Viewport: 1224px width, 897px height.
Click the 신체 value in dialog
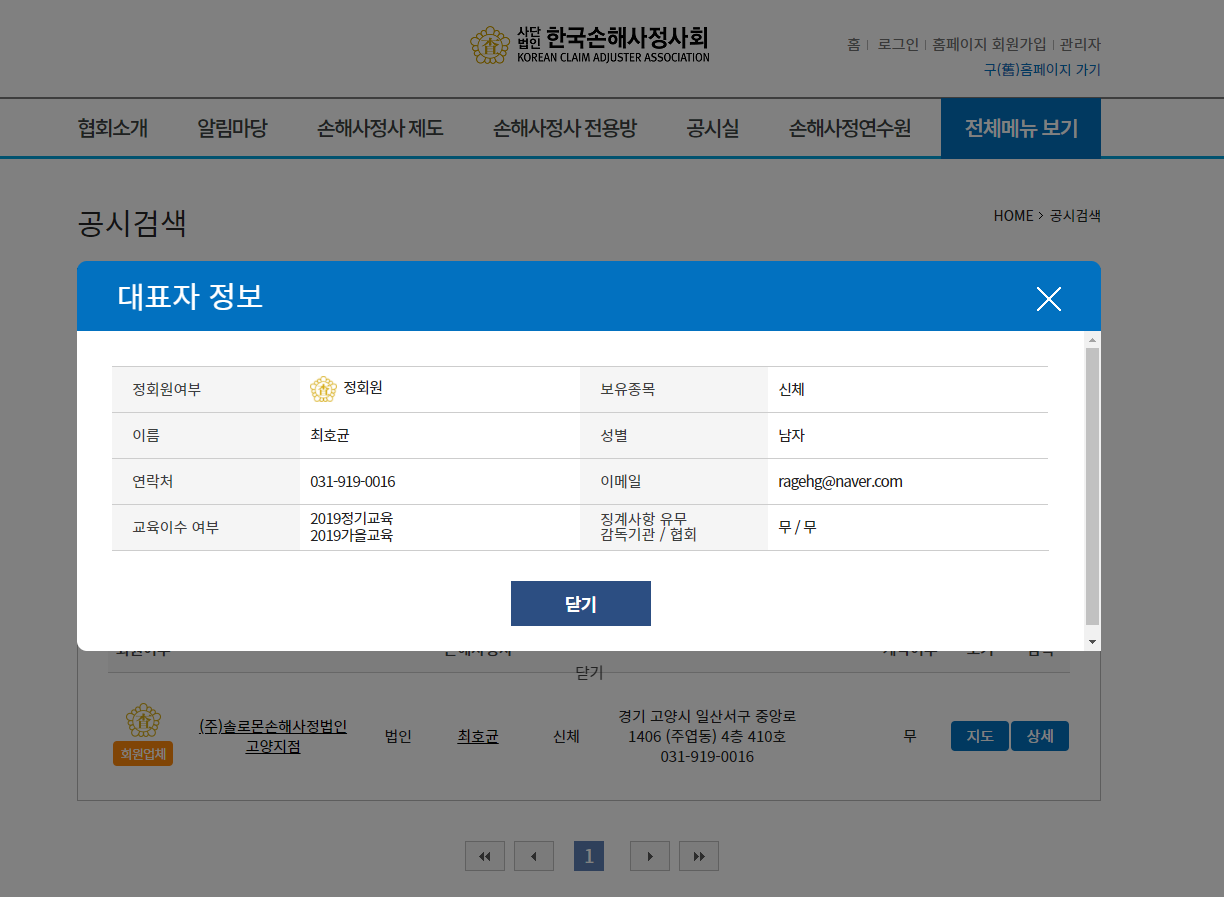pos(791,389)
